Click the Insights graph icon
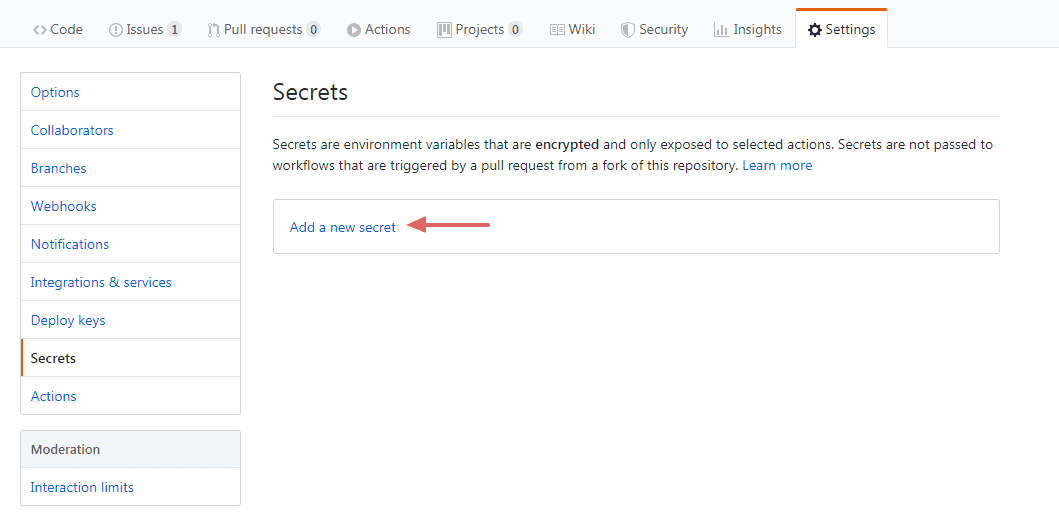Screen dimensions: 1059x529 (x=721, y=30)
